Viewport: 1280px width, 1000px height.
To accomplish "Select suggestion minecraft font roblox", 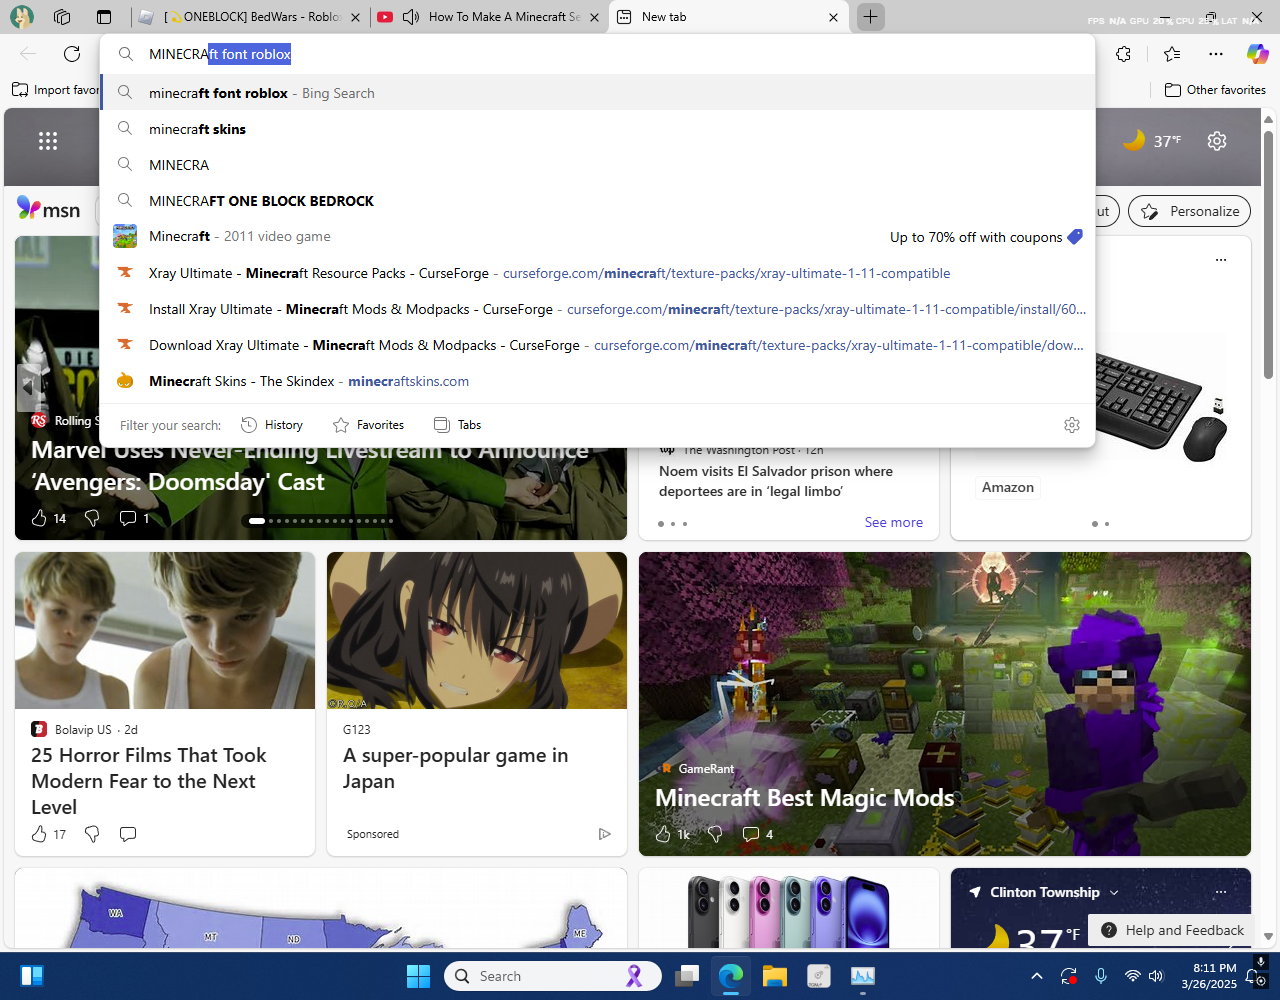I will point(598,93).
